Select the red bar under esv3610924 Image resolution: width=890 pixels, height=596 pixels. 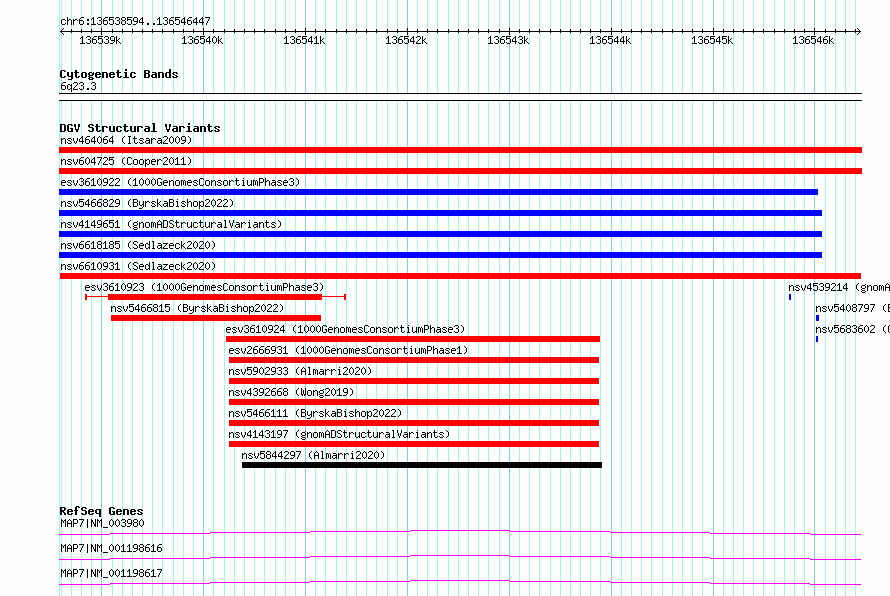(x=413, y=339)
